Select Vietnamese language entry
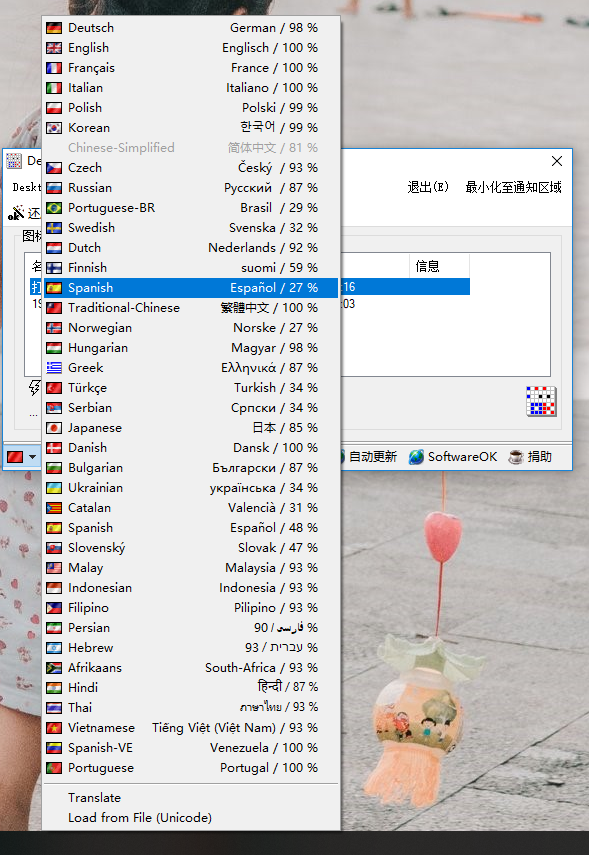 [x=190, y=728]
